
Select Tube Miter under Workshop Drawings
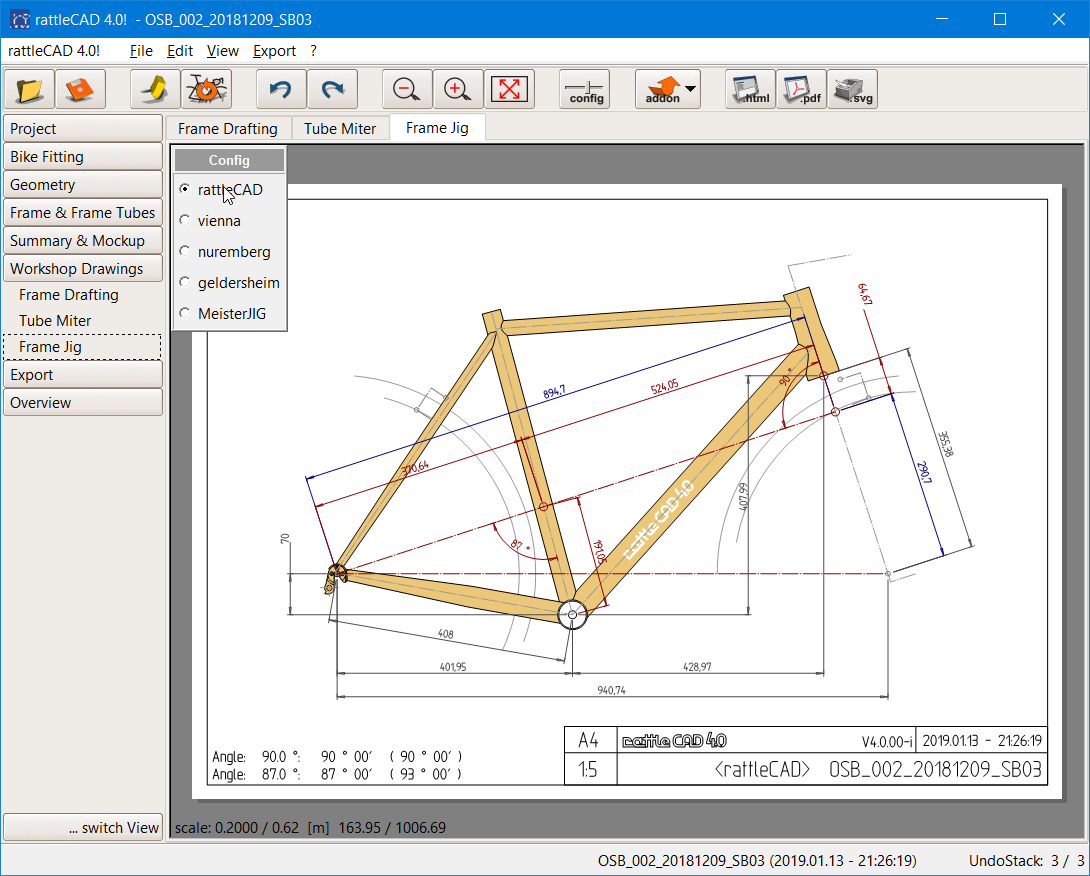(x=55, y=321)
